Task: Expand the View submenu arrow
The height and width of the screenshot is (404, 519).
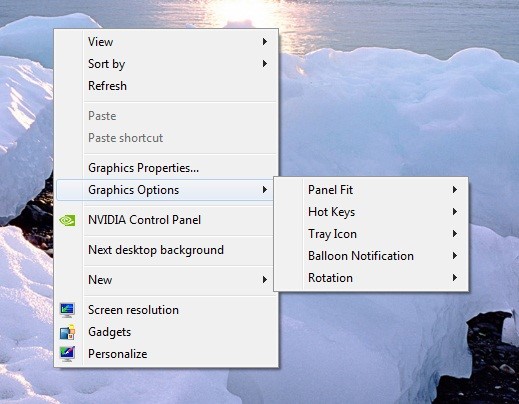Action: pos(265,42)
